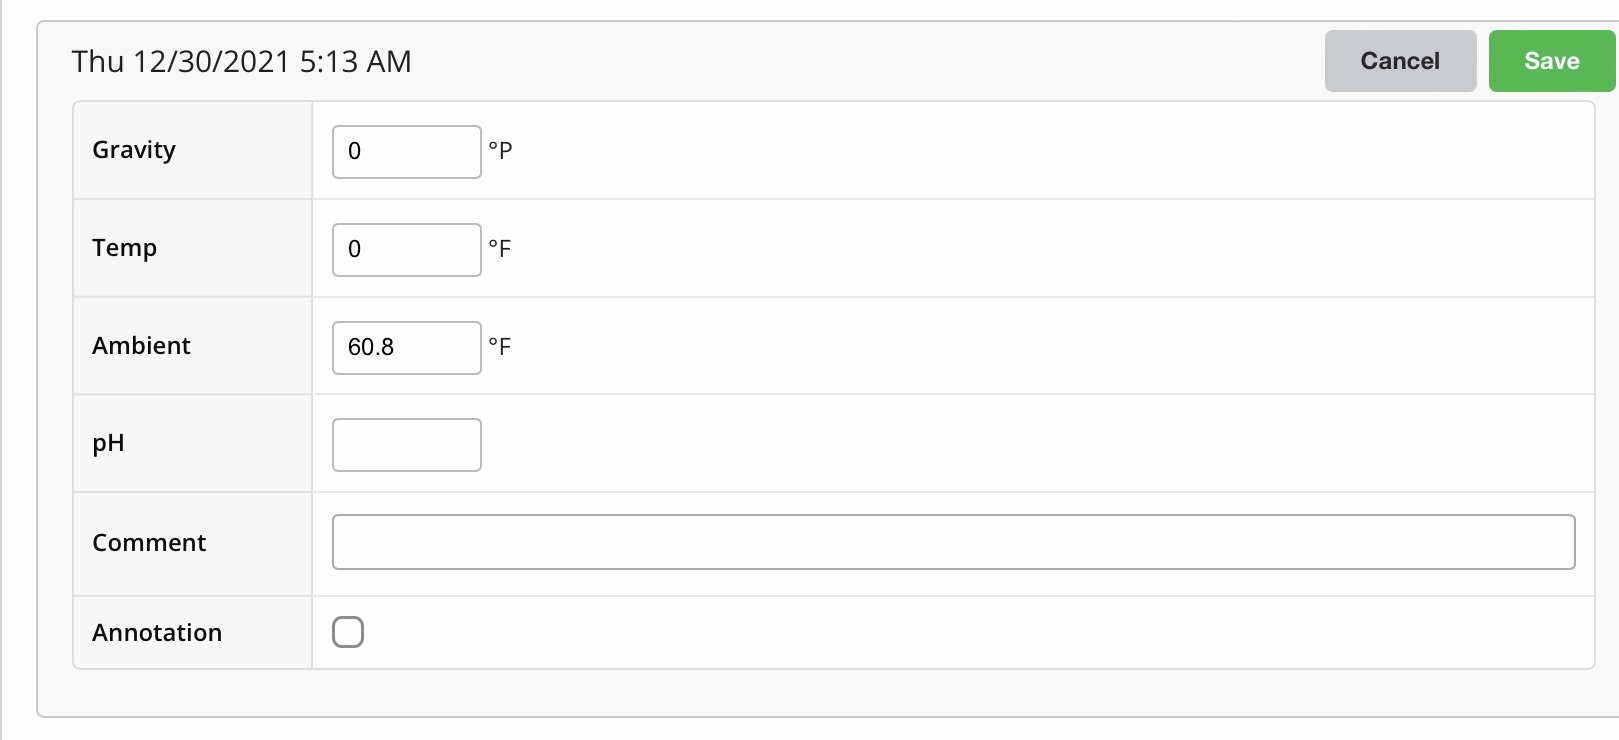Save the reading entry
The width and height of the screenshot is (1619, 740).
pyautogui.click(x=1551, y=61)
